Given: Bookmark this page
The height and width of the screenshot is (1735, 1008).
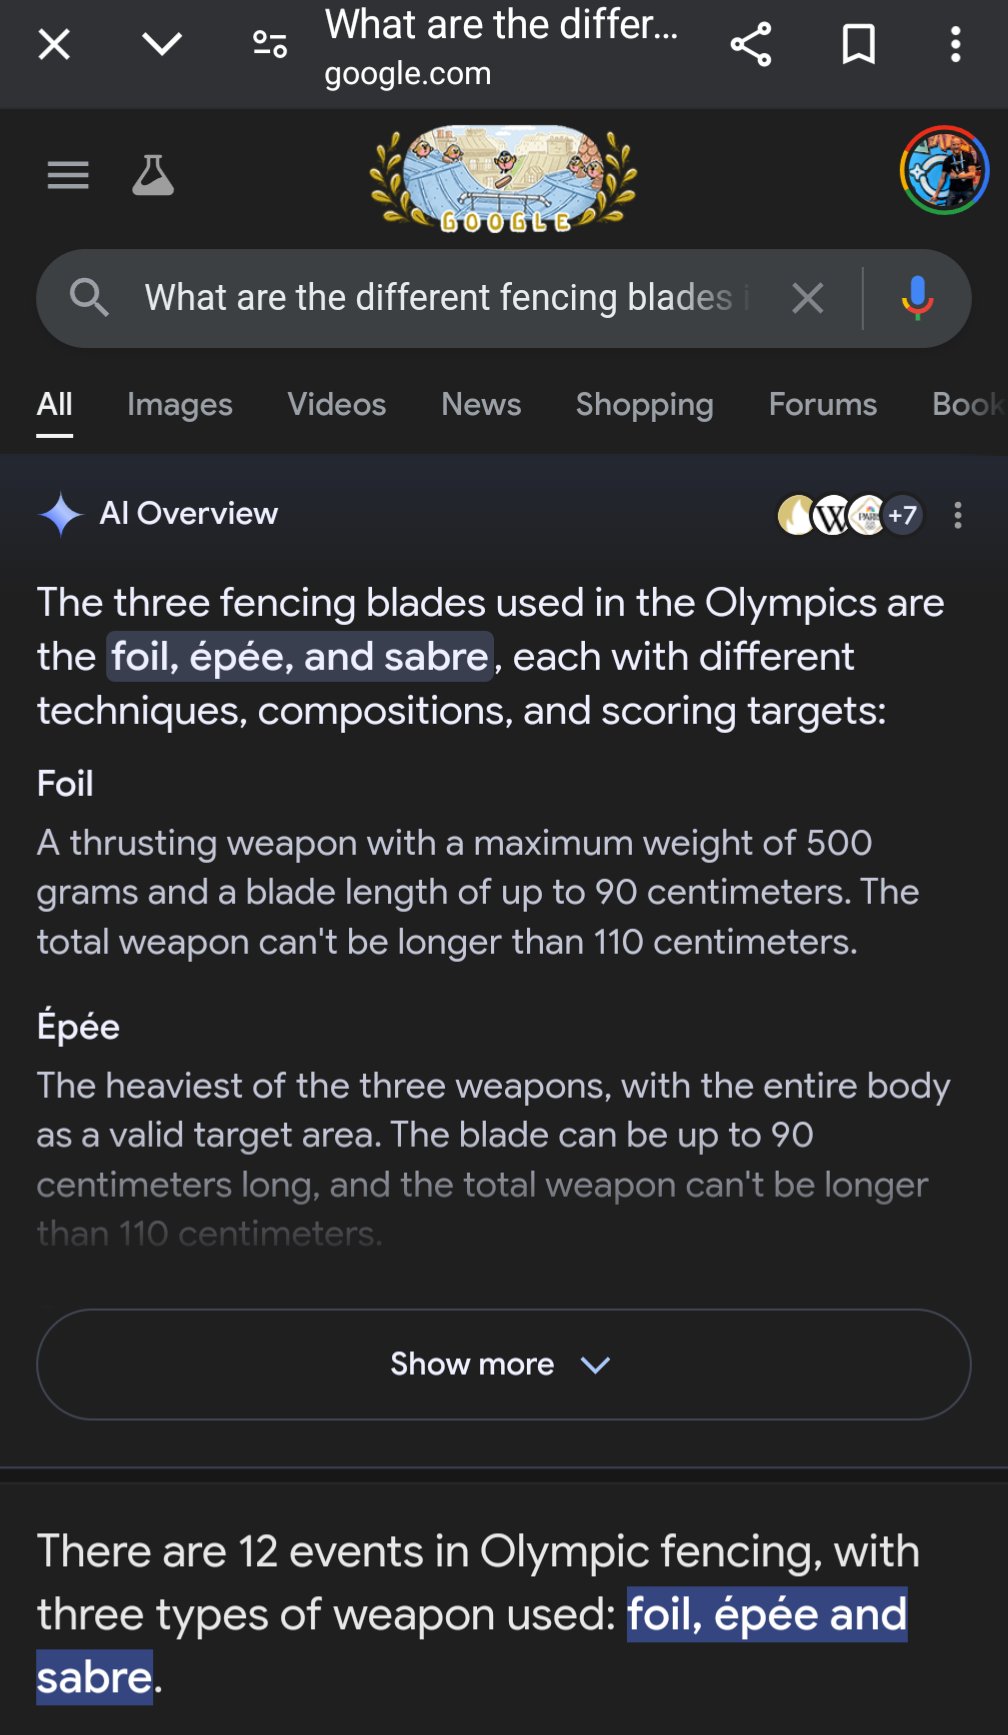Looking at the screenshot, I should pos(858,45).
